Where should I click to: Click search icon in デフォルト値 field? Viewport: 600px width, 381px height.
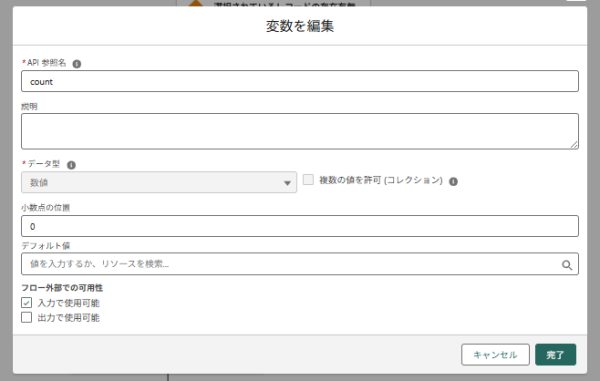[x=567, y=265]
